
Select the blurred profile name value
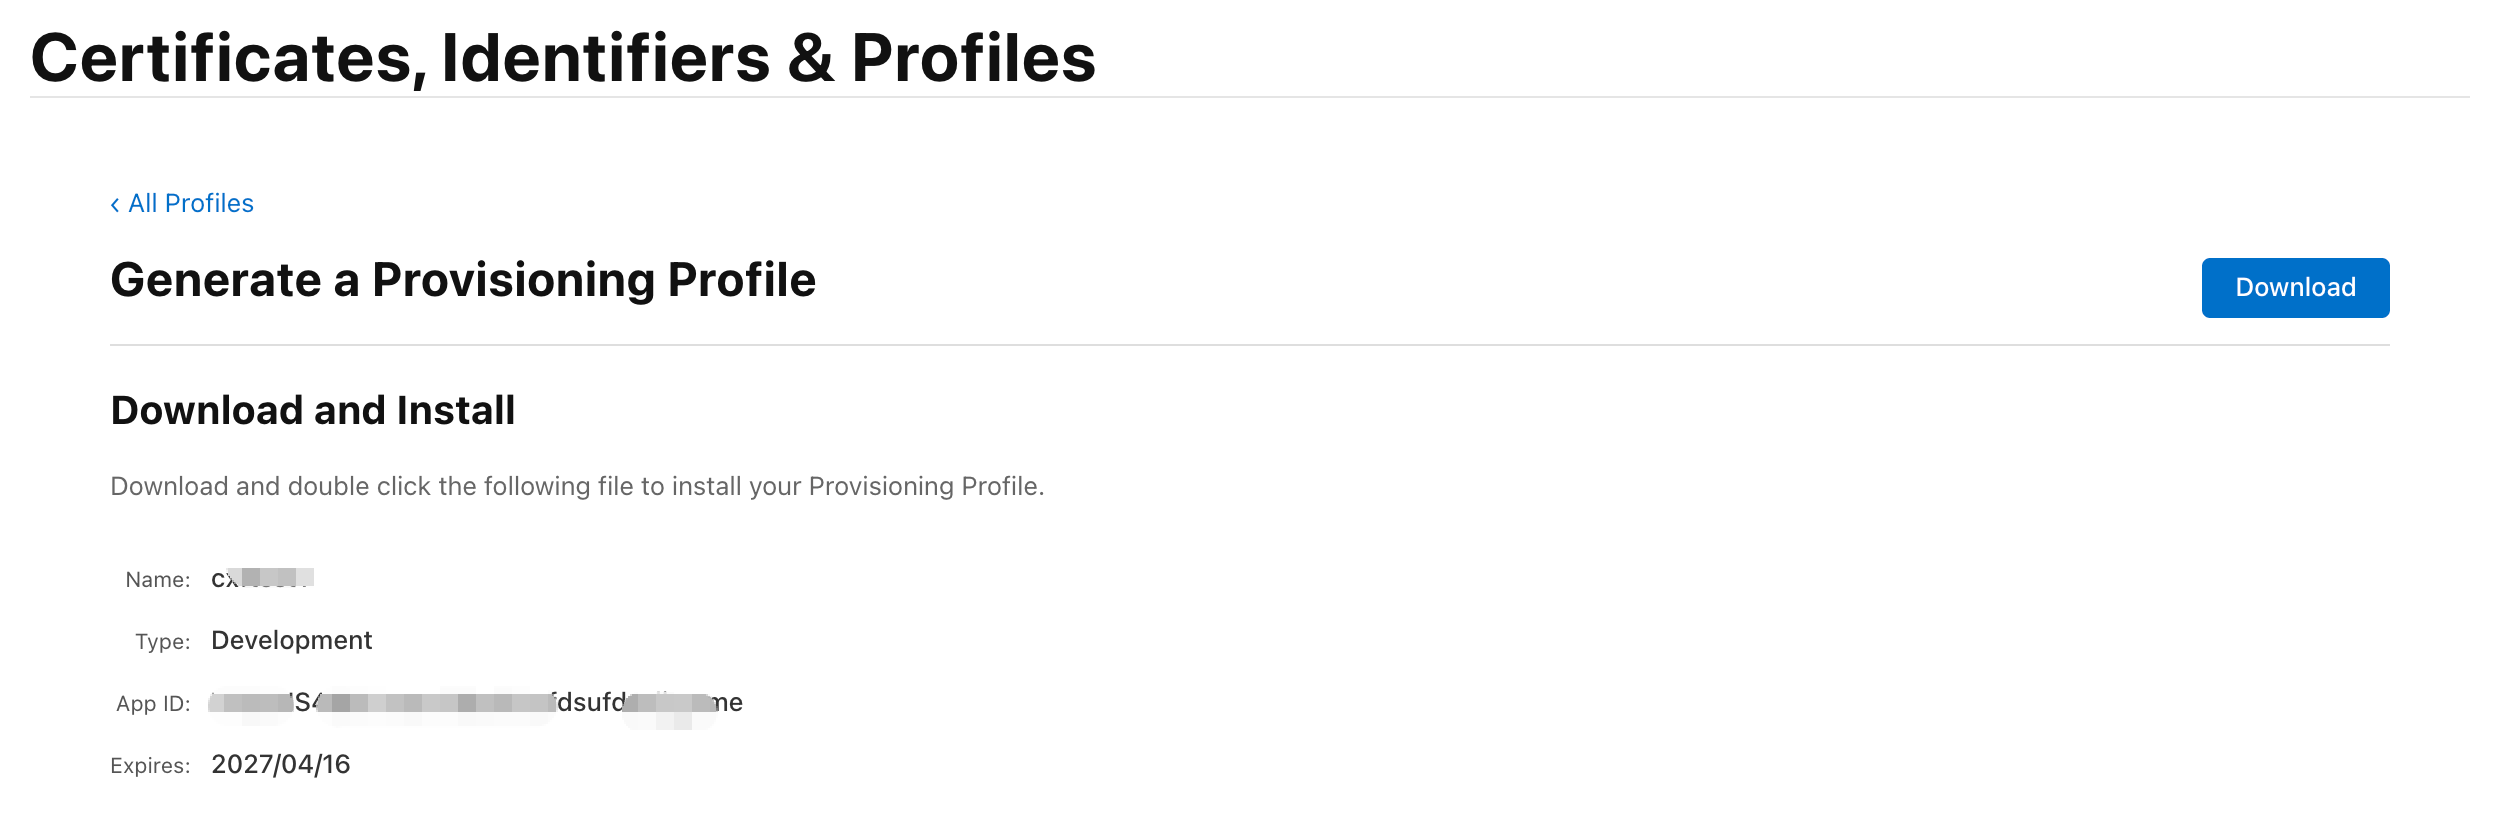pos(262,578)
